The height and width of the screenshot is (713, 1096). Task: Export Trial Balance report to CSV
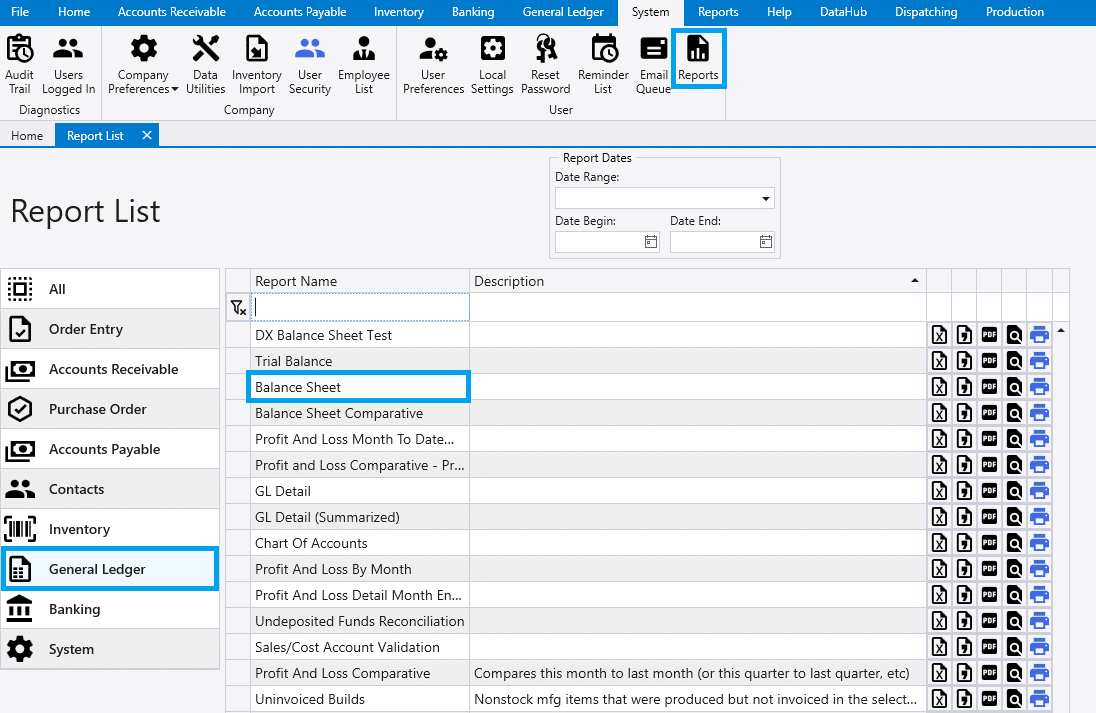point(965,361)
